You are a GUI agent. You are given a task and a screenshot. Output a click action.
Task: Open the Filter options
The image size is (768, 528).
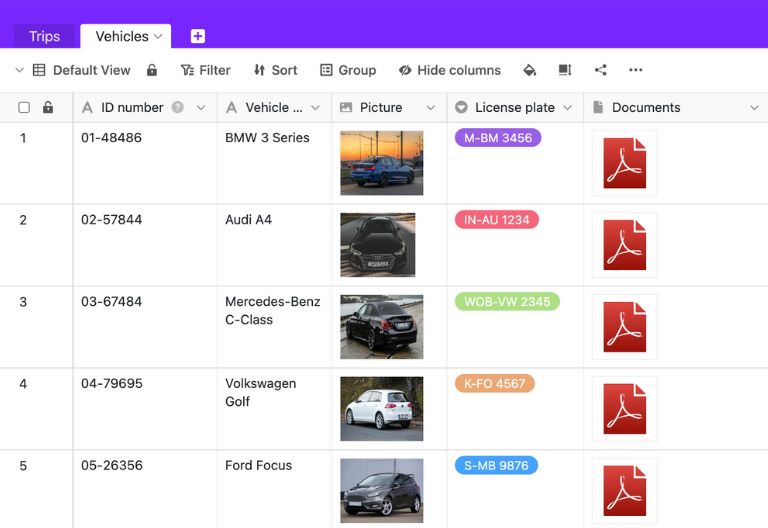205,70
